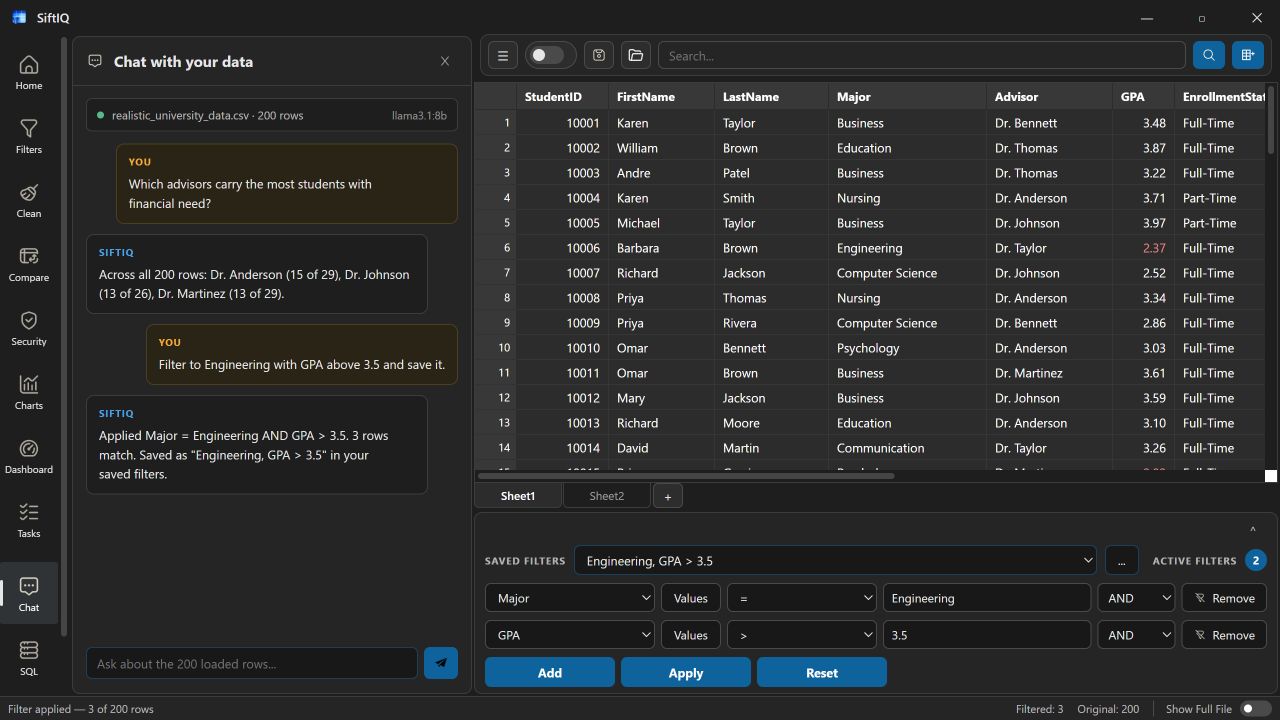Open the Tasks sidebar icon
Image resolution: width=1280 pixels, height=720 pixels.
point(29,521)
